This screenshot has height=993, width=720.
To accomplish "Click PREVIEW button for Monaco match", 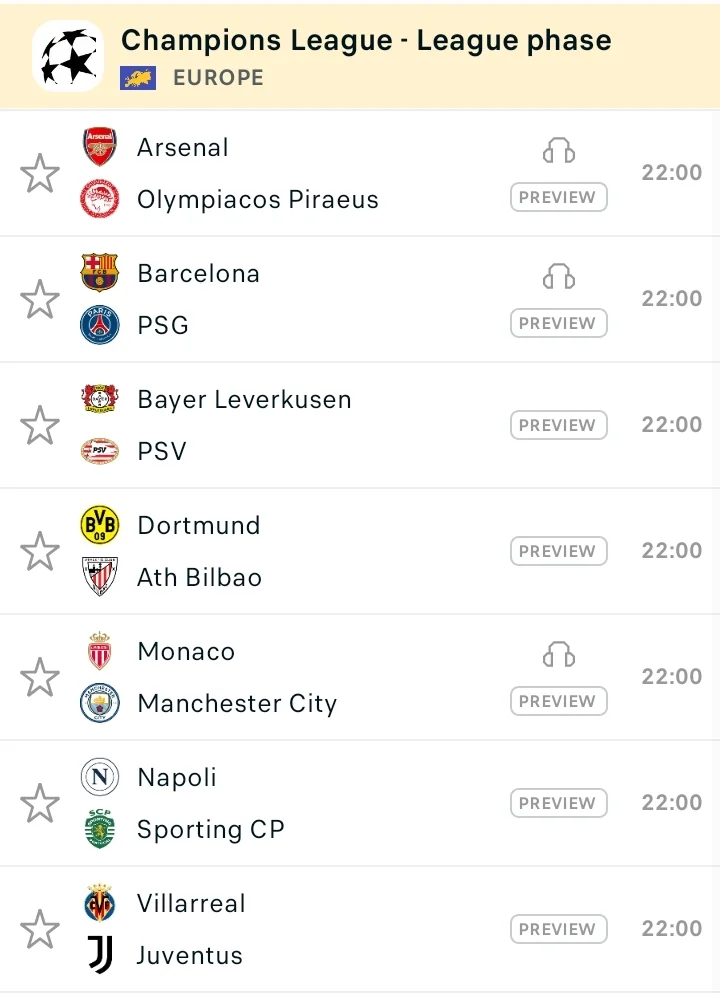I will pyautogui.click(x=559, y=701).
